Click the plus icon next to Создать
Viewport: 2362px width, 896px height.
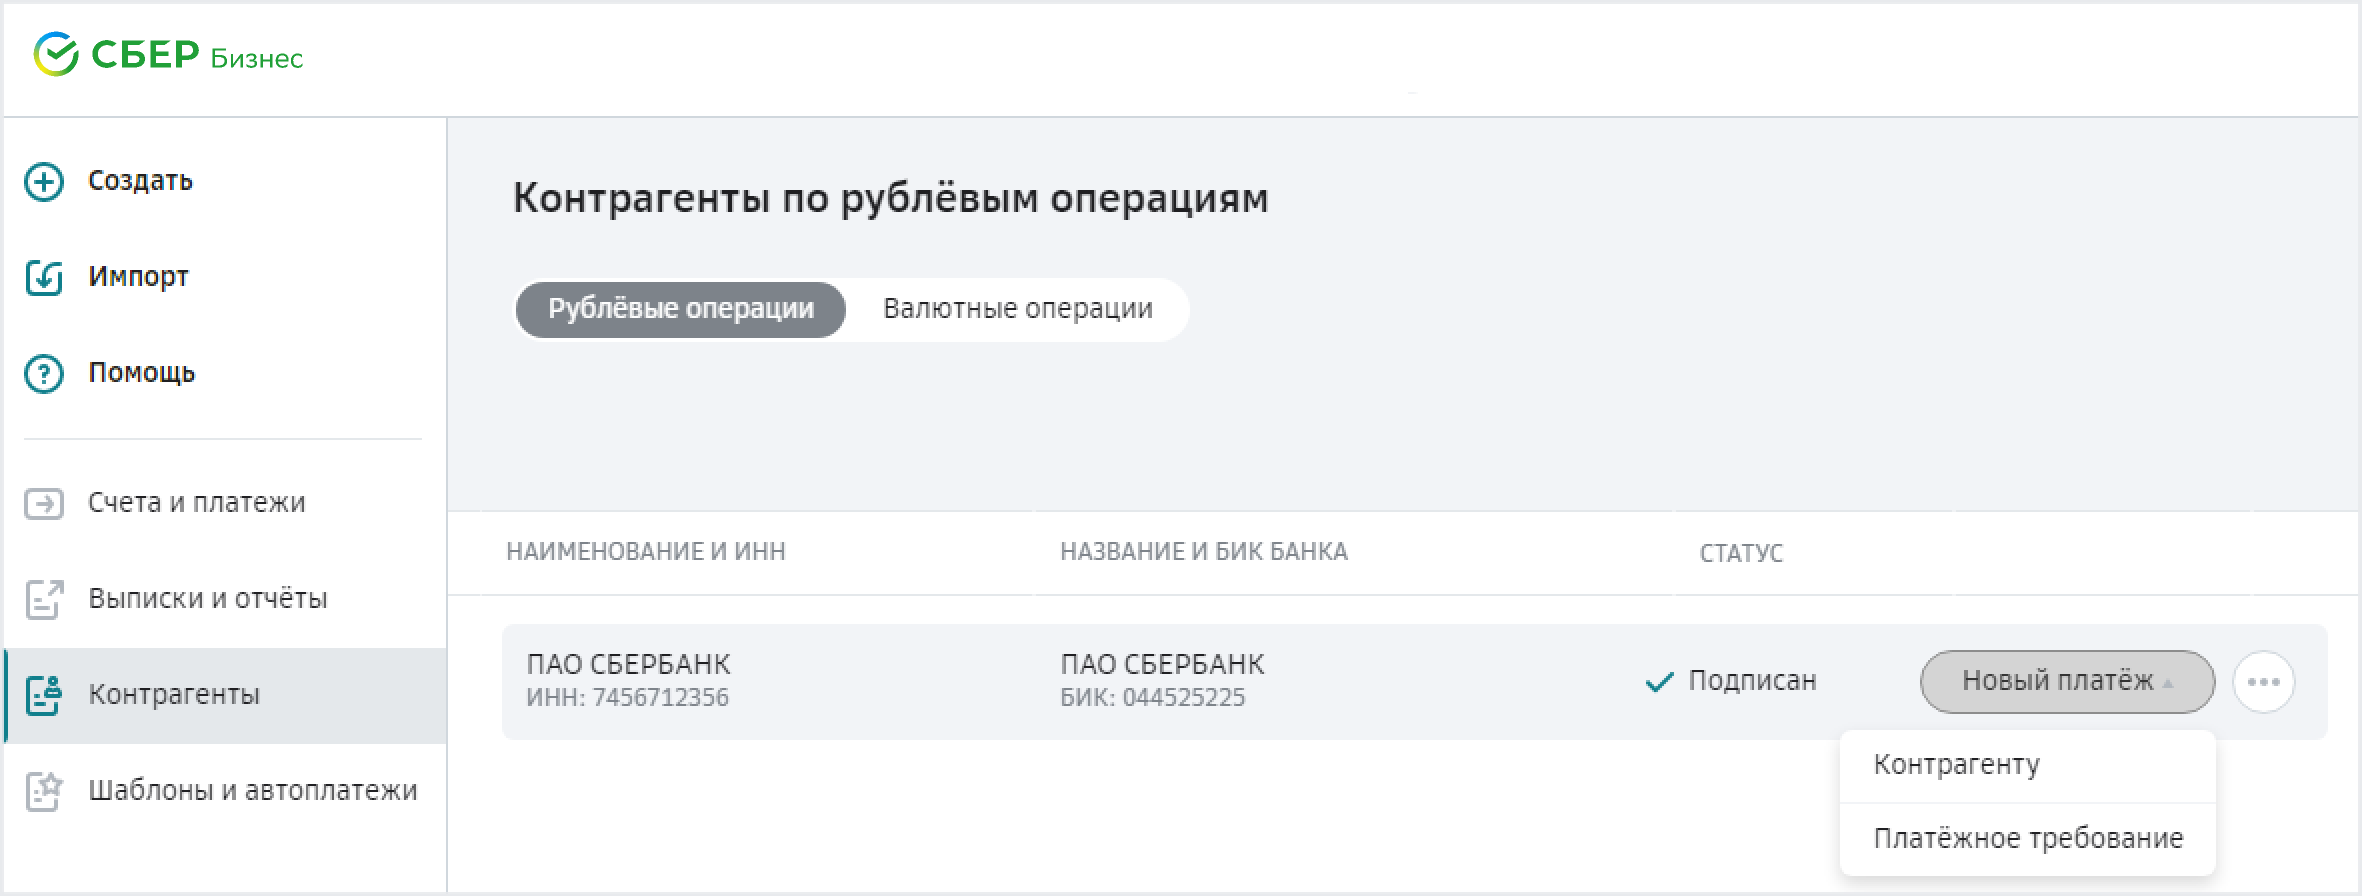44,182
